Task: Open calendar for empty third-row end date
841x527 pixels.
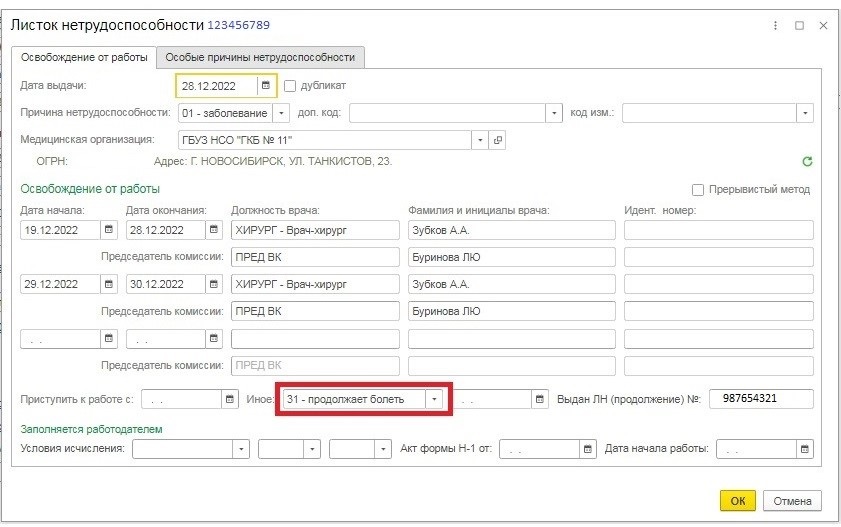Action: click(x=214, y=339)
